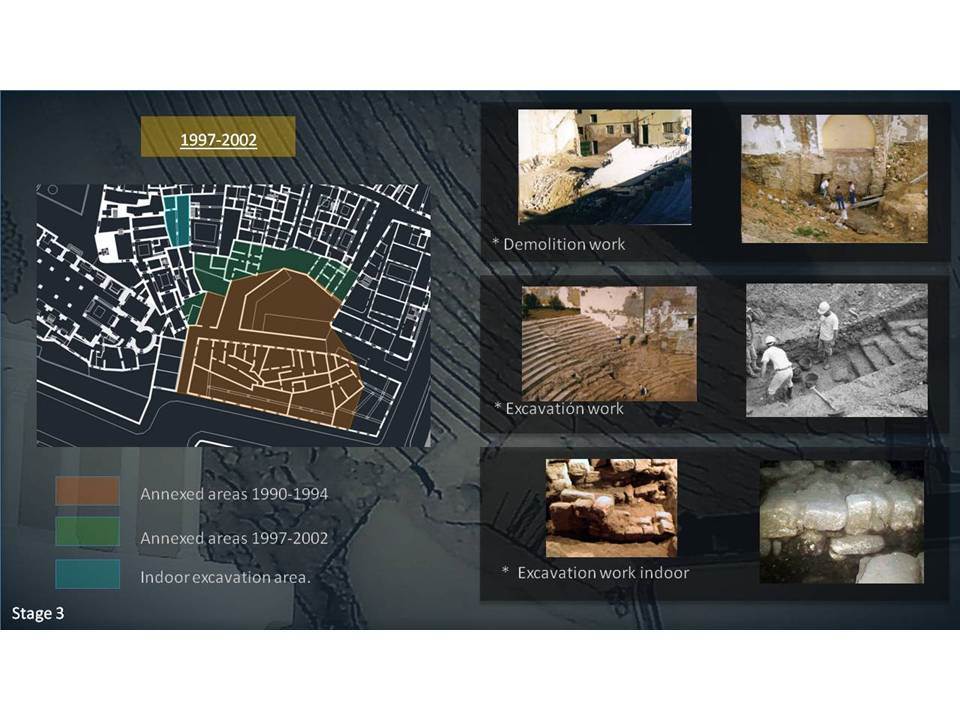Select the teal indoor excavation legend swatch
This screenshot has width=960, height=720.
(87, 574)
